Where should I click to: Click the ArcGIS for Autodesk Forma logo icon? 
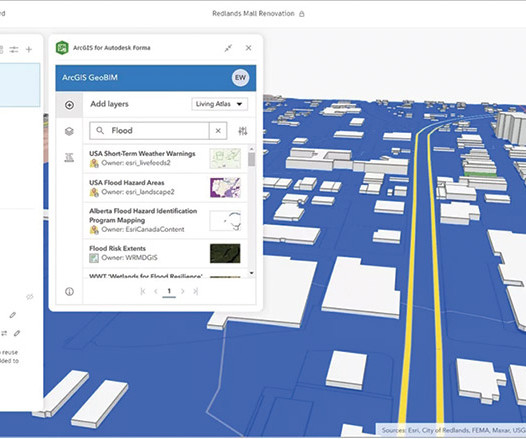tap(62, 48)
